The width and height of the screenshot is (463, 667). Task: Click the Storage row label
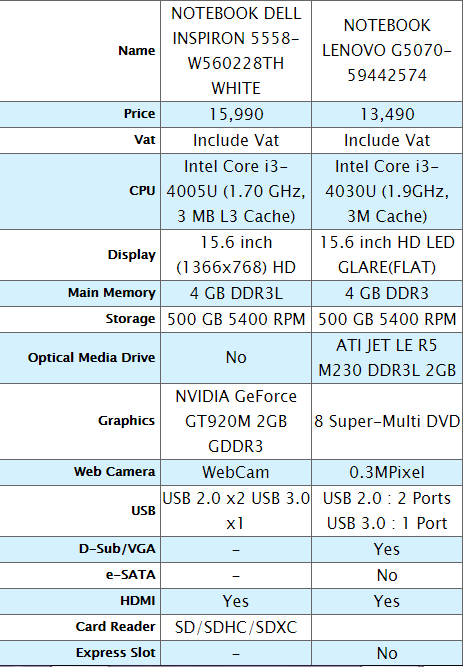point(130,319)
